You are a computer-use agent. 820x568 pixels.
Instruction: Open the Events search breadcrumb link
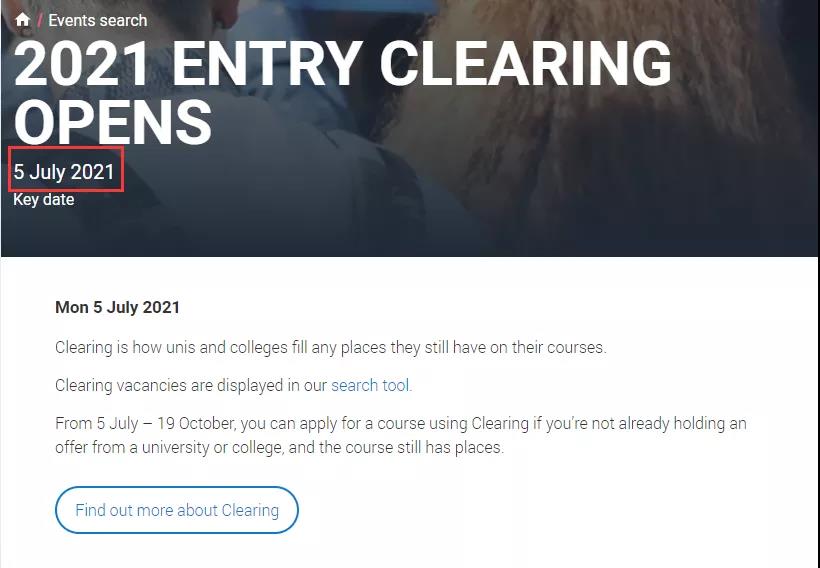point(98,20)
